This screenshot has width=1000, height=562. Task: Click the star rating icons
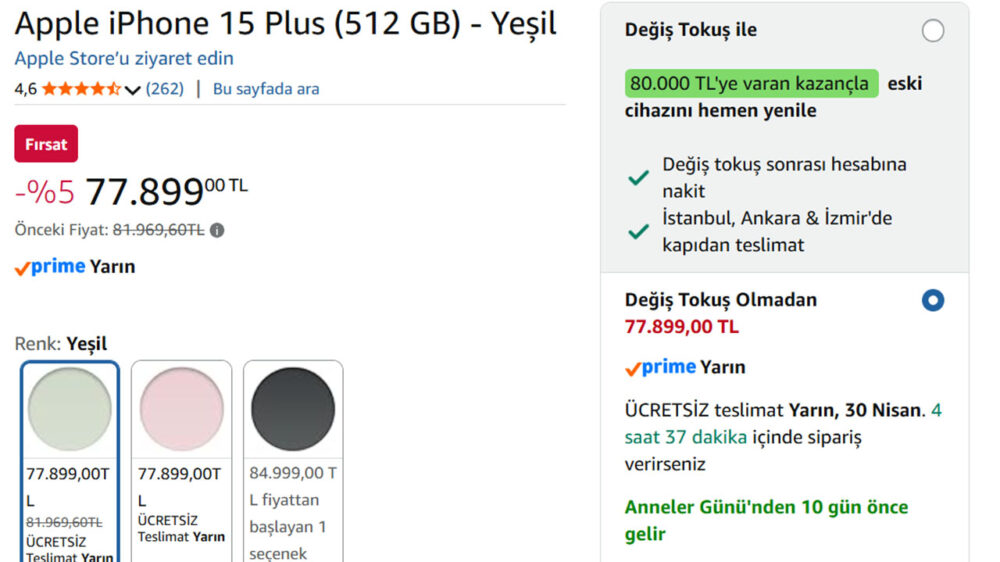[x=81, y=89]
